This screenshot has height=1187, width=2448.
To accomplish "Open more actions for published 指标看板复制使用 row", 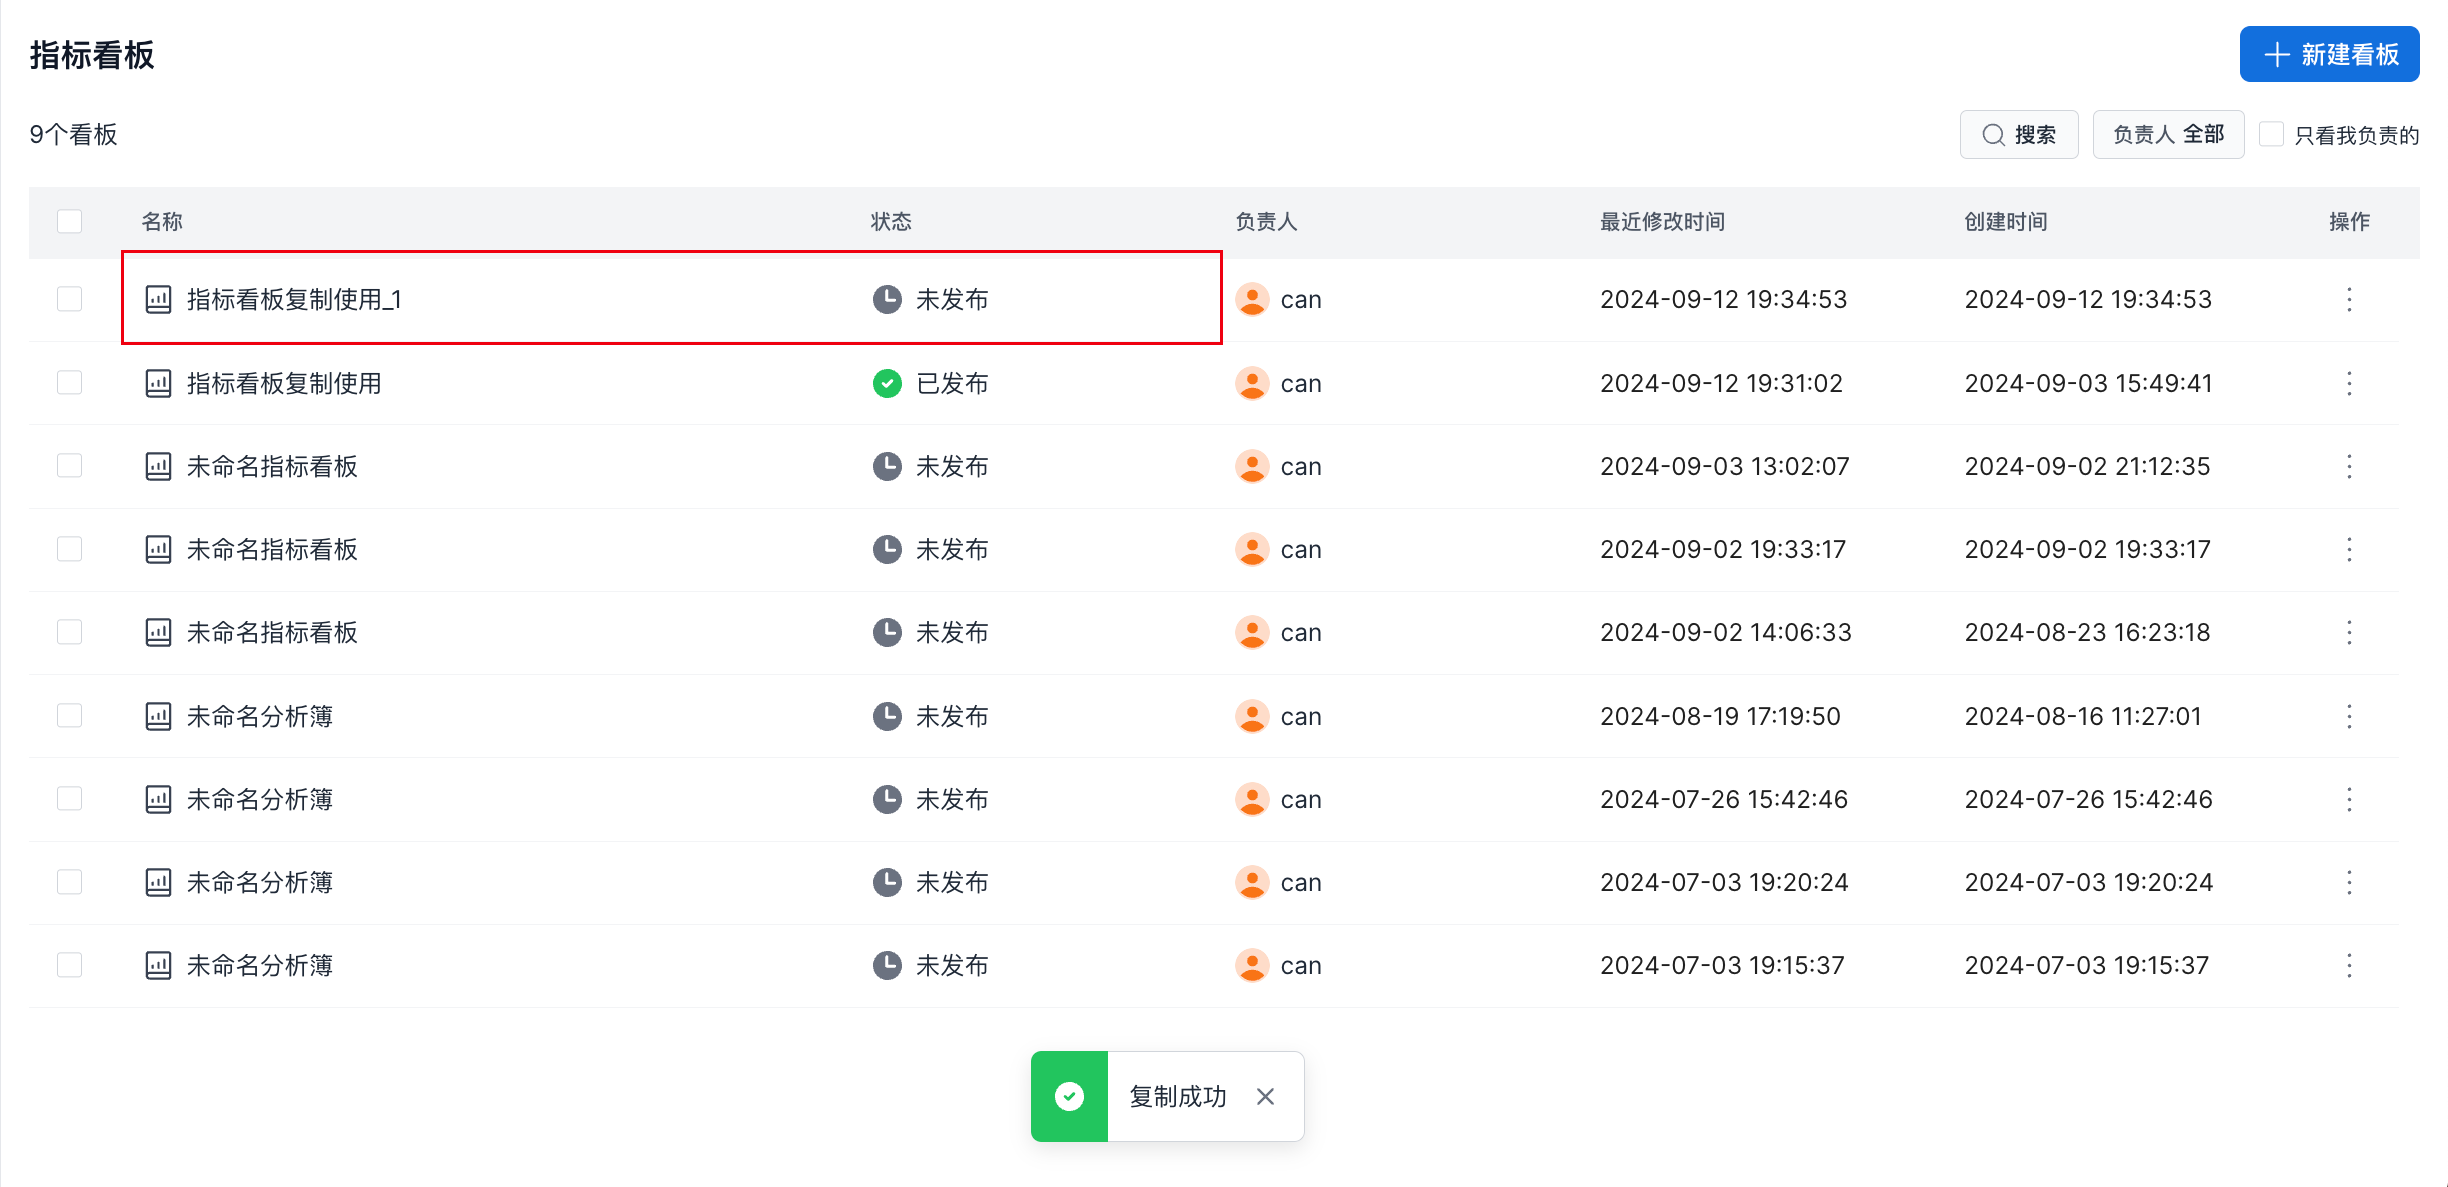I will pyautogui.click(x=2349, y=383).
